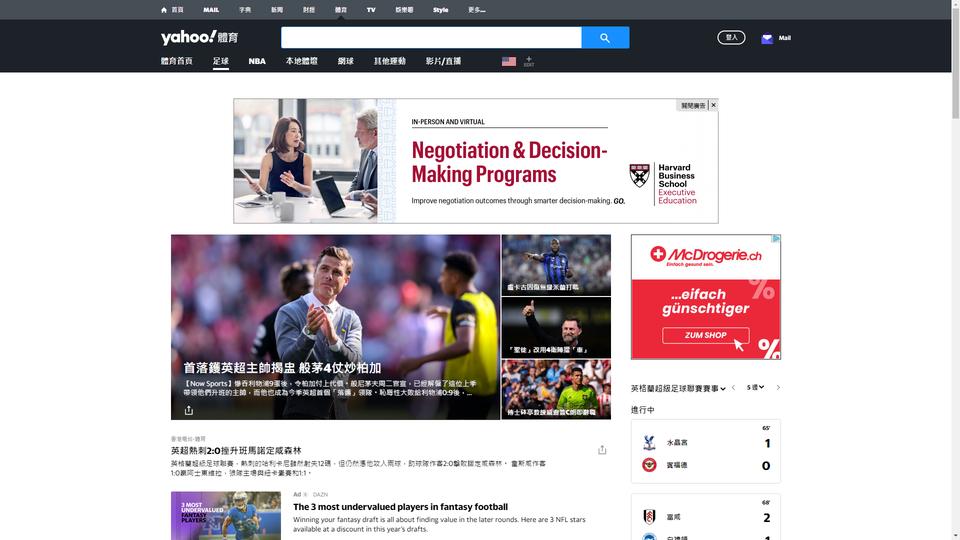960x540 pixels.
Task: Open 新聞 in the top bar
Action: 277,10
